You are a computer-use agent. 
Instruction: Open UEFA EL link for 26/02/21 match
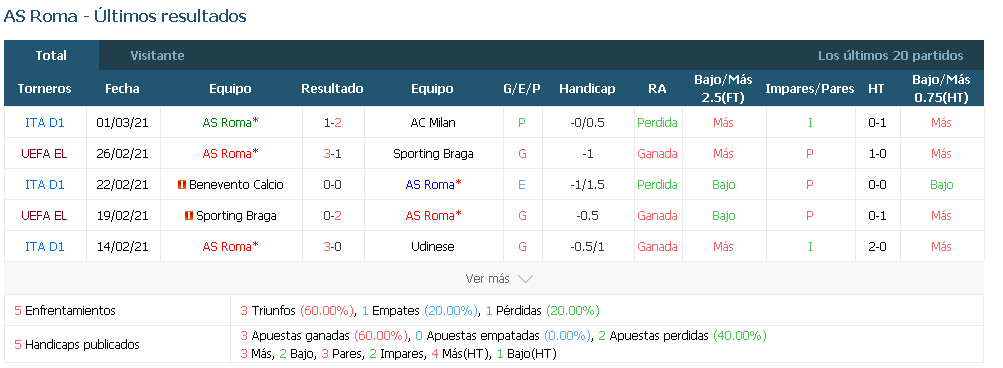click(x=44, y=154)
